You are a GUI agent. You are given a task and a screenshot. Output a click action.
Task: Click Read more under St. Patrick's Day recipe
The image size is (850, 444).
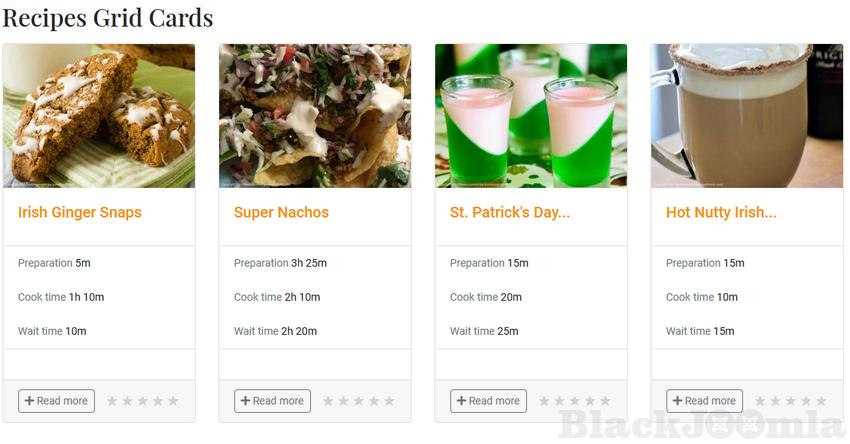click(488, 401)
